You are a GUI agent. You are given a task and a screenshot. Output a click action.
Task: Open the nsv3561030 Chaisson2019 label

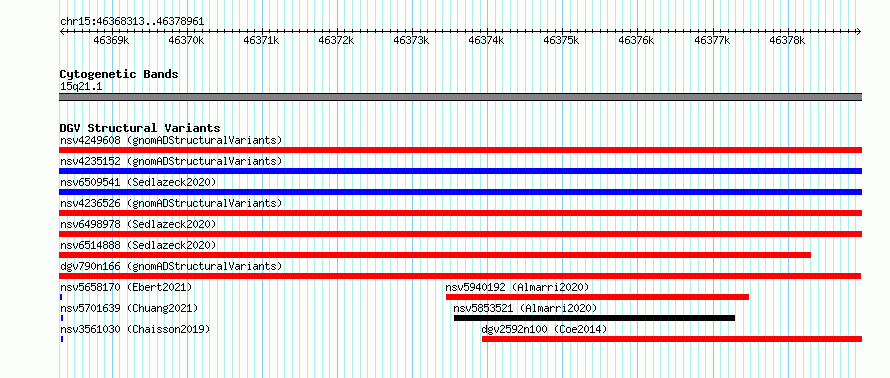click(x=135, y=329)
